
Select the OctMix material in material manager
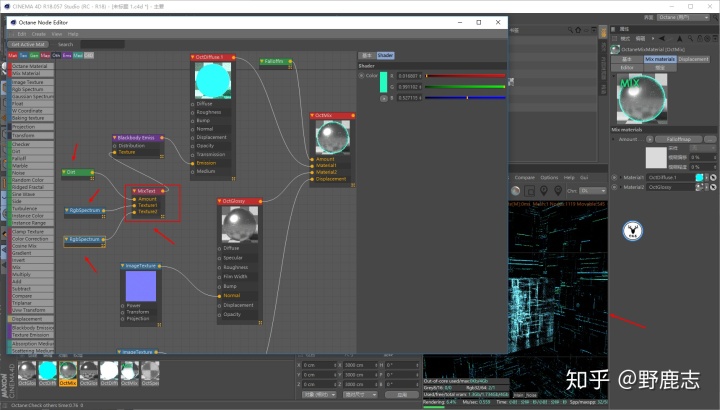[x=68, y=373]
